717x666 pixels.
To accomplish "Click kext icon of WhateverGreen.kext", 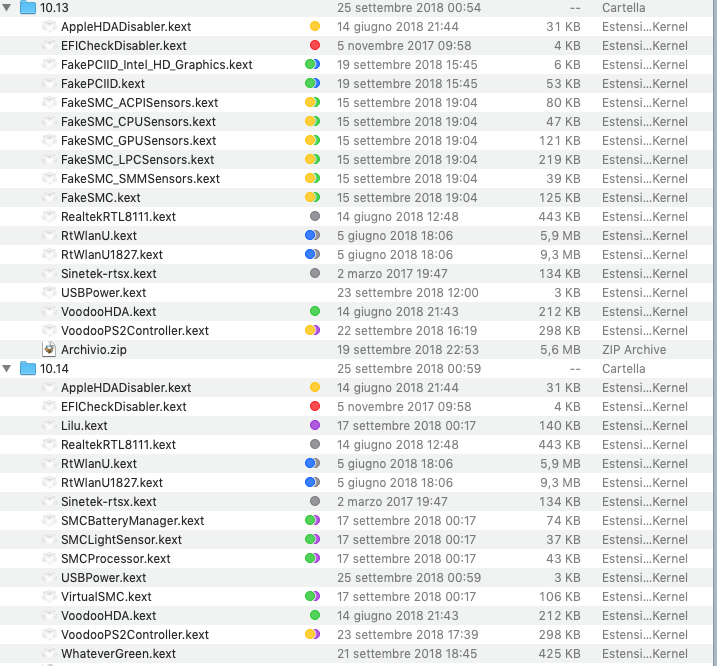I will coord(49,654).
